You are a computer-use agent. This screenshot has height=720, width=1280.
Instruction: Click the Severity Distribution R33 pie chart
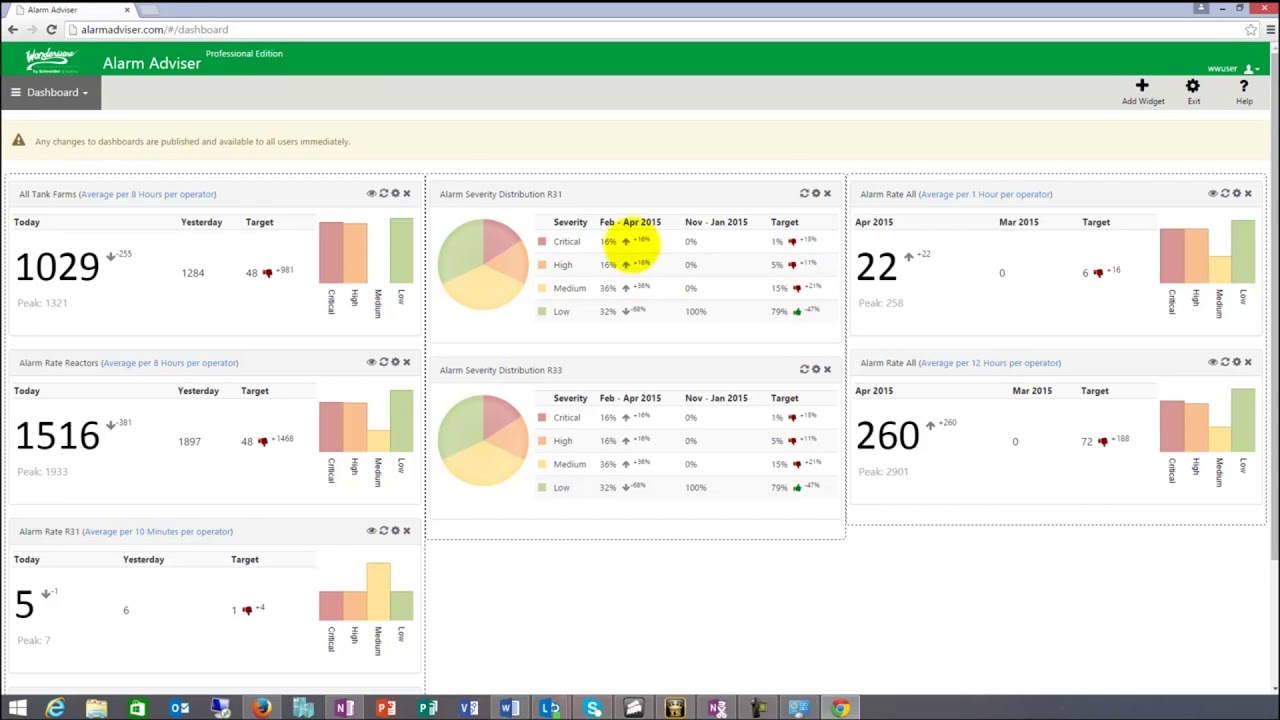point(483,440)
